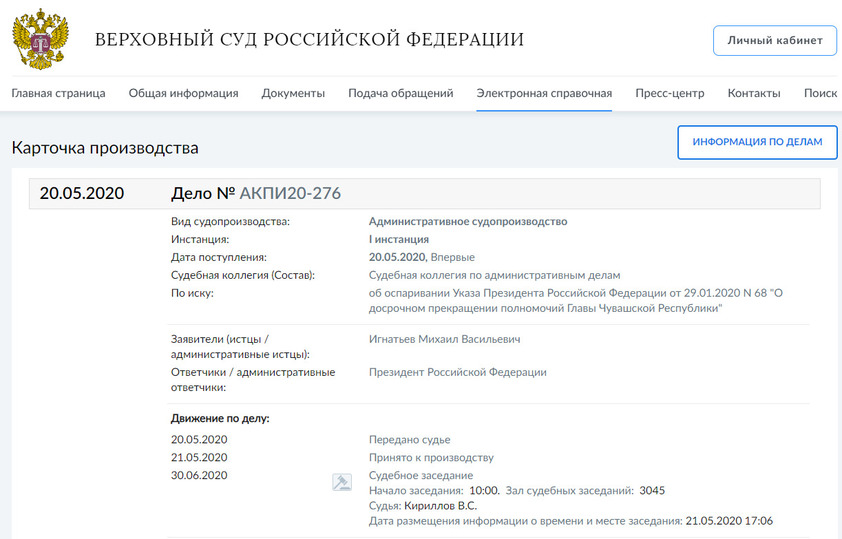Click the Принято к производству entry
This screenshot has height=539, width=842.
click(x=431, y=458)
